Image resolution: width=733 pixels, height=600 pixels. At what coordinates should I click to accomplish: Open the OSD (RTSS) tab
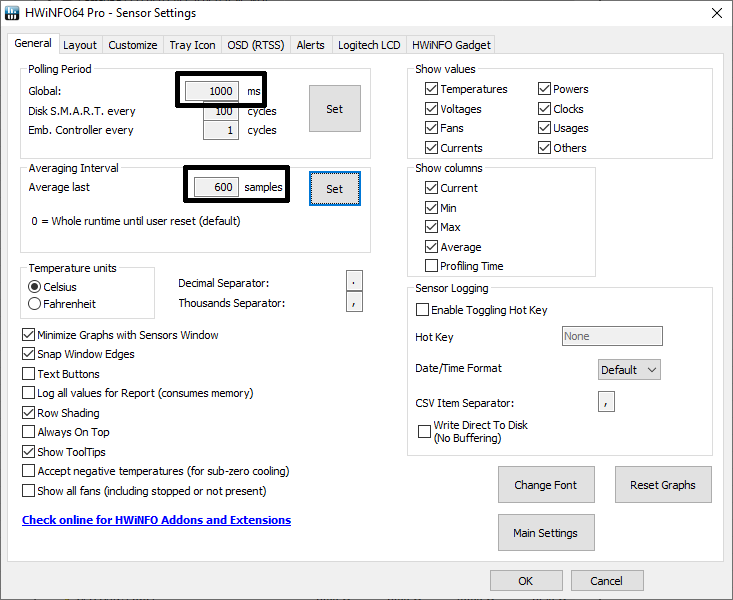(x=256, y=45)
